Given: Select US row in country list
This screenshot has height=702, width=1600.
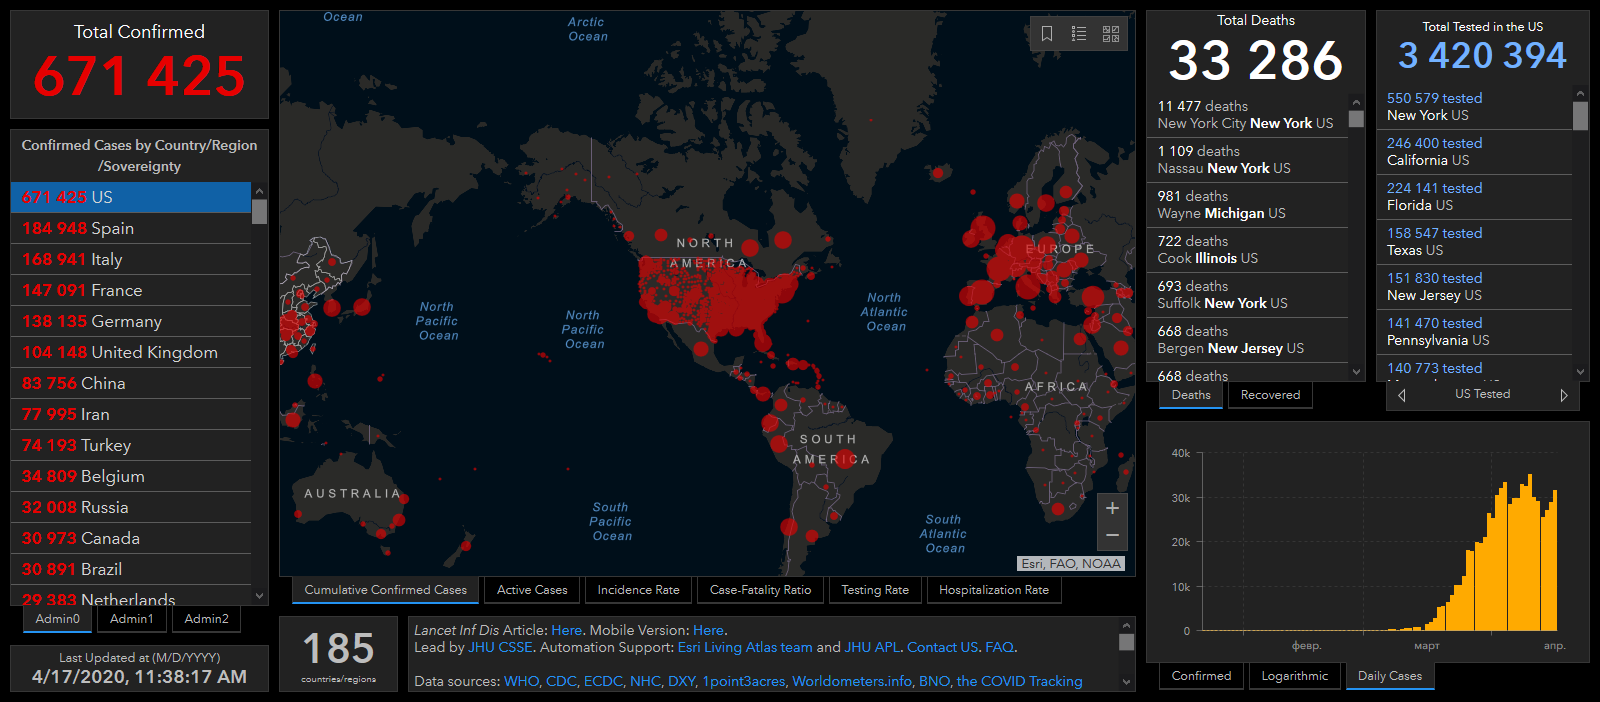Looking at the screenshot, I should (131, 197).
